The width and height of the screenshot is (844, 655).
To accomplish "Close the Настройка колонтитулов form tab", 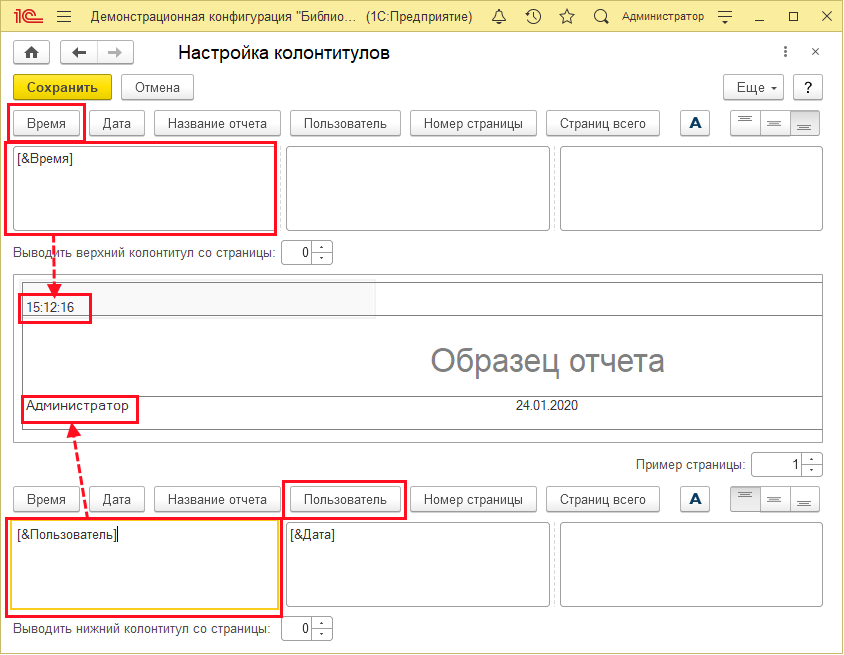I will point(815,52).
